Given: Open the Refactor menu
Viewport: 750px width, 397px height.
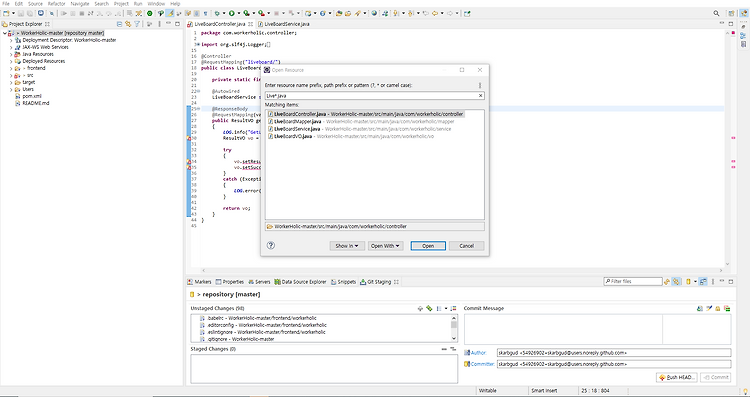Looking at the screenshot, I should tap(56, 3).
